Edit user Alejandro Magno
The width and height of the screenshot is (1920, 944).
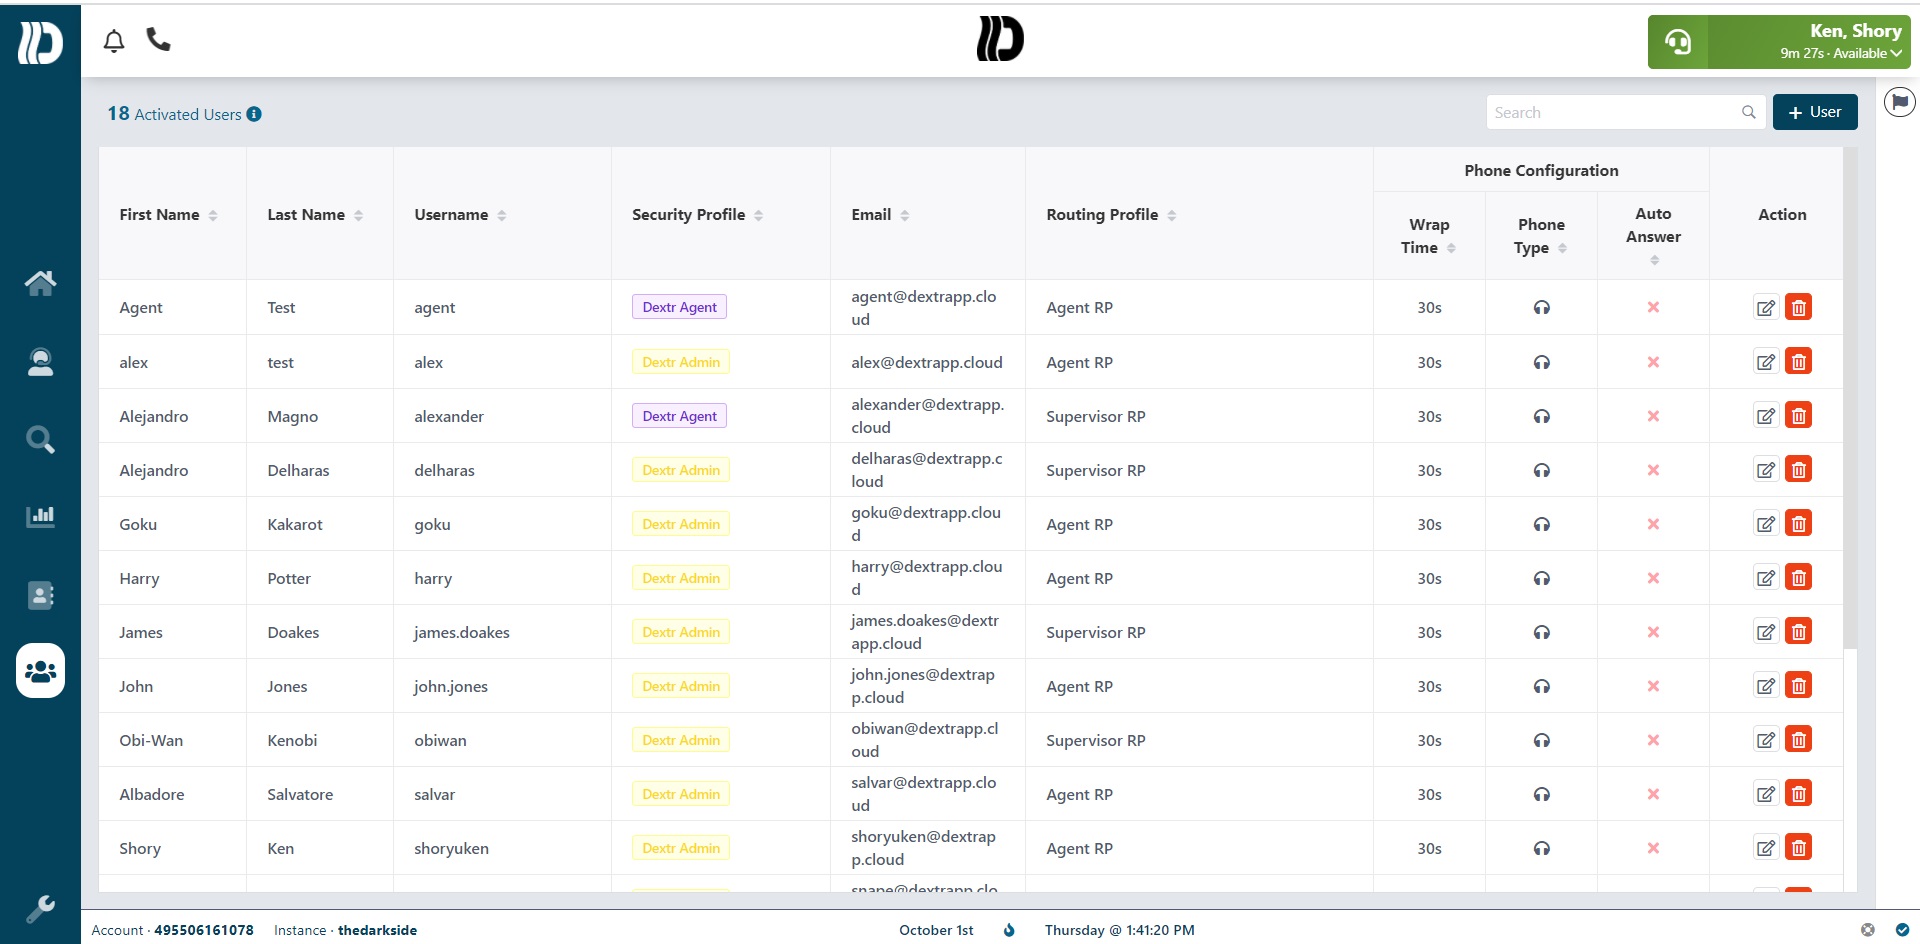click(1766, 415)
